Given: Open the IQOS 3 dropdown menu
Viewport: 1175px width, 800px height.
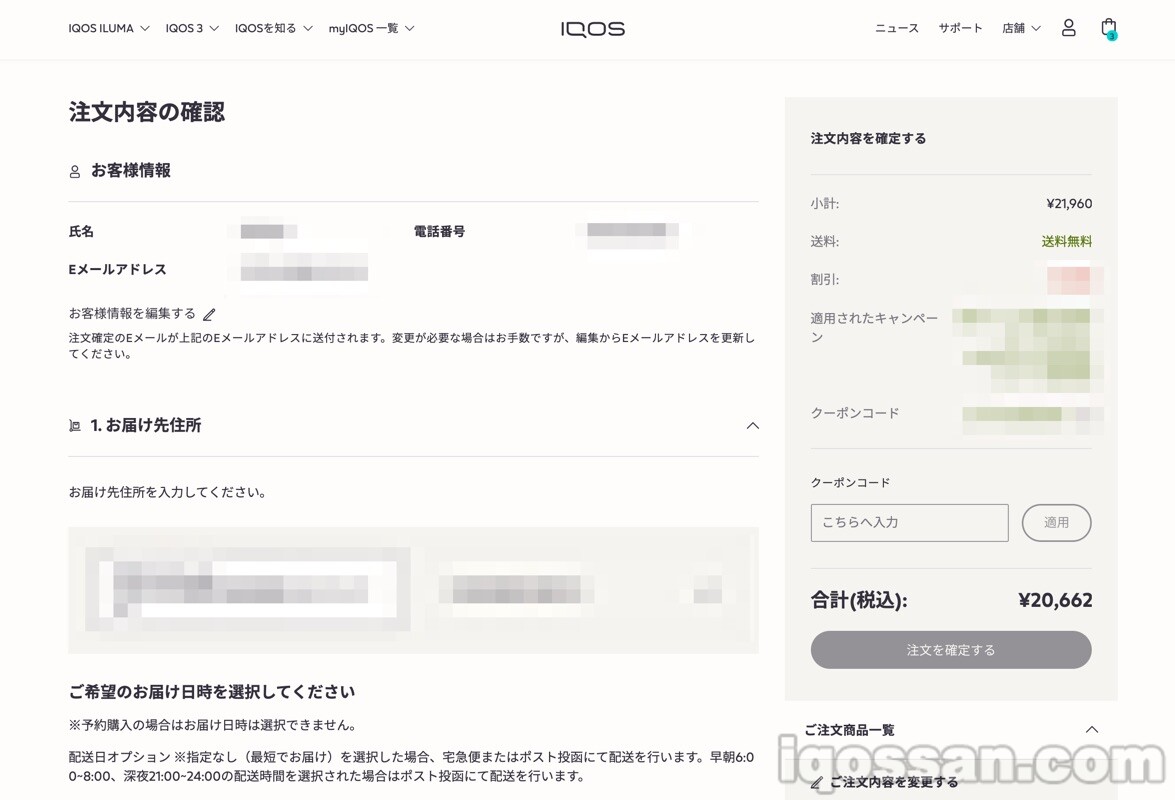Looking at the screenshot, I should pos(192,29).
